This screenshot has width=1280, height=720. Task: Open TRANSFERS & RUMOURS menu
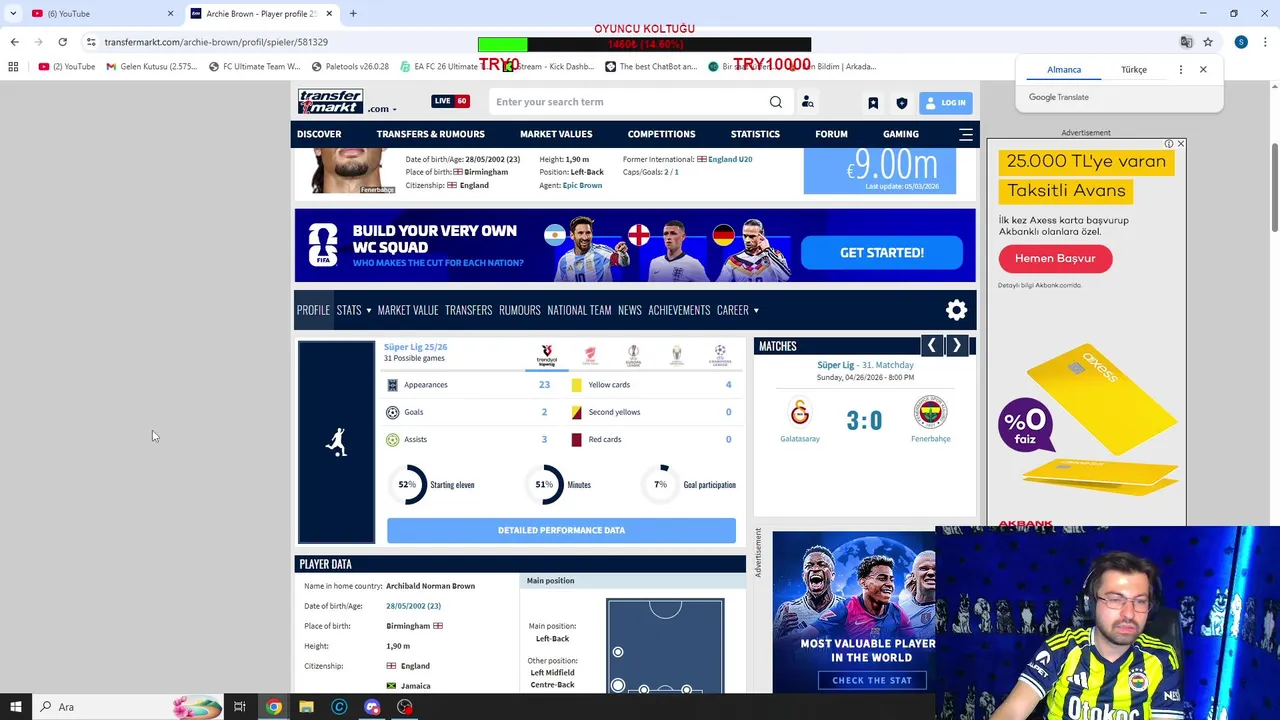coord(430,134)
